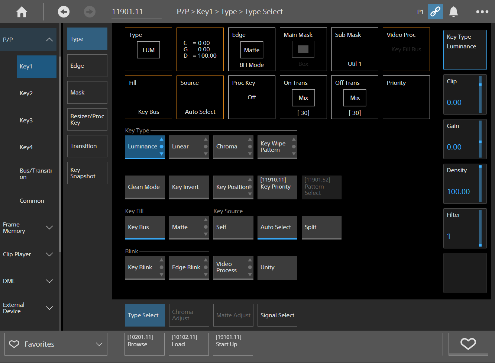The height and width of the screenshot is (363, 495).
Task: Open the notifications bell
Action: click(x=453, y=12)
